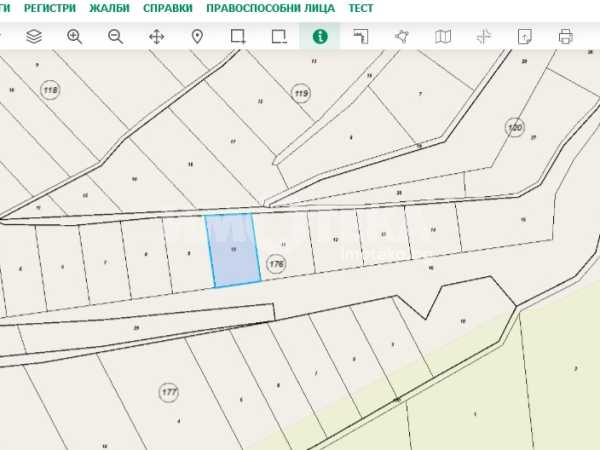Image resolution: width=600 pixels, height=450 pixels.
Task: Click the ТЕСТ menu item
Action: [361, 8]
